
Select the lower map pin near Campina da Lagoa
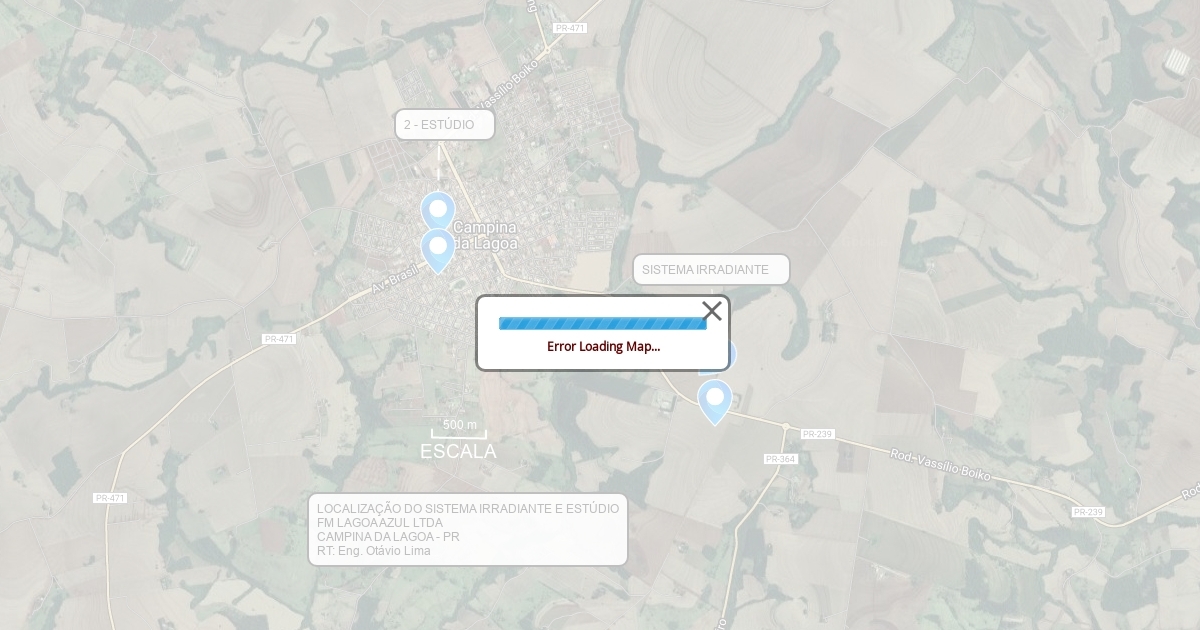click(x=438, y=251)
